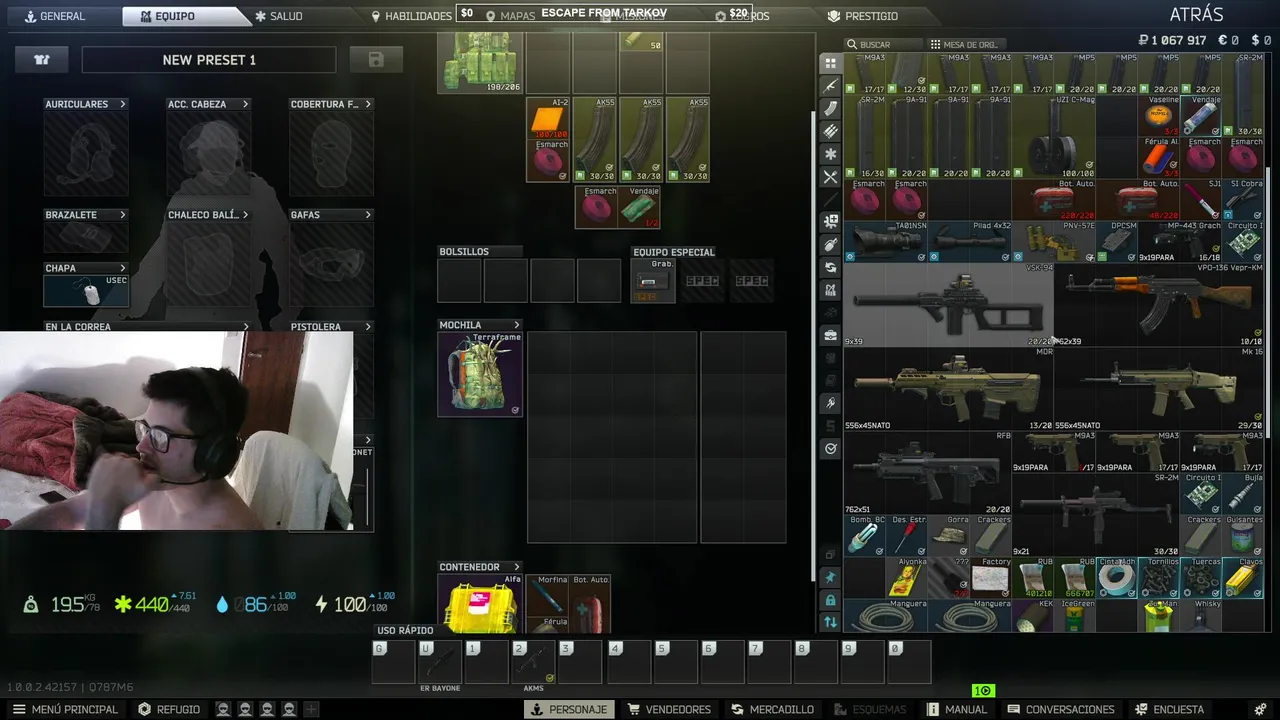Viewport: 1280px width, 720px height.
Task: Switch to the SALUD tab
Action: coord(279,16)
